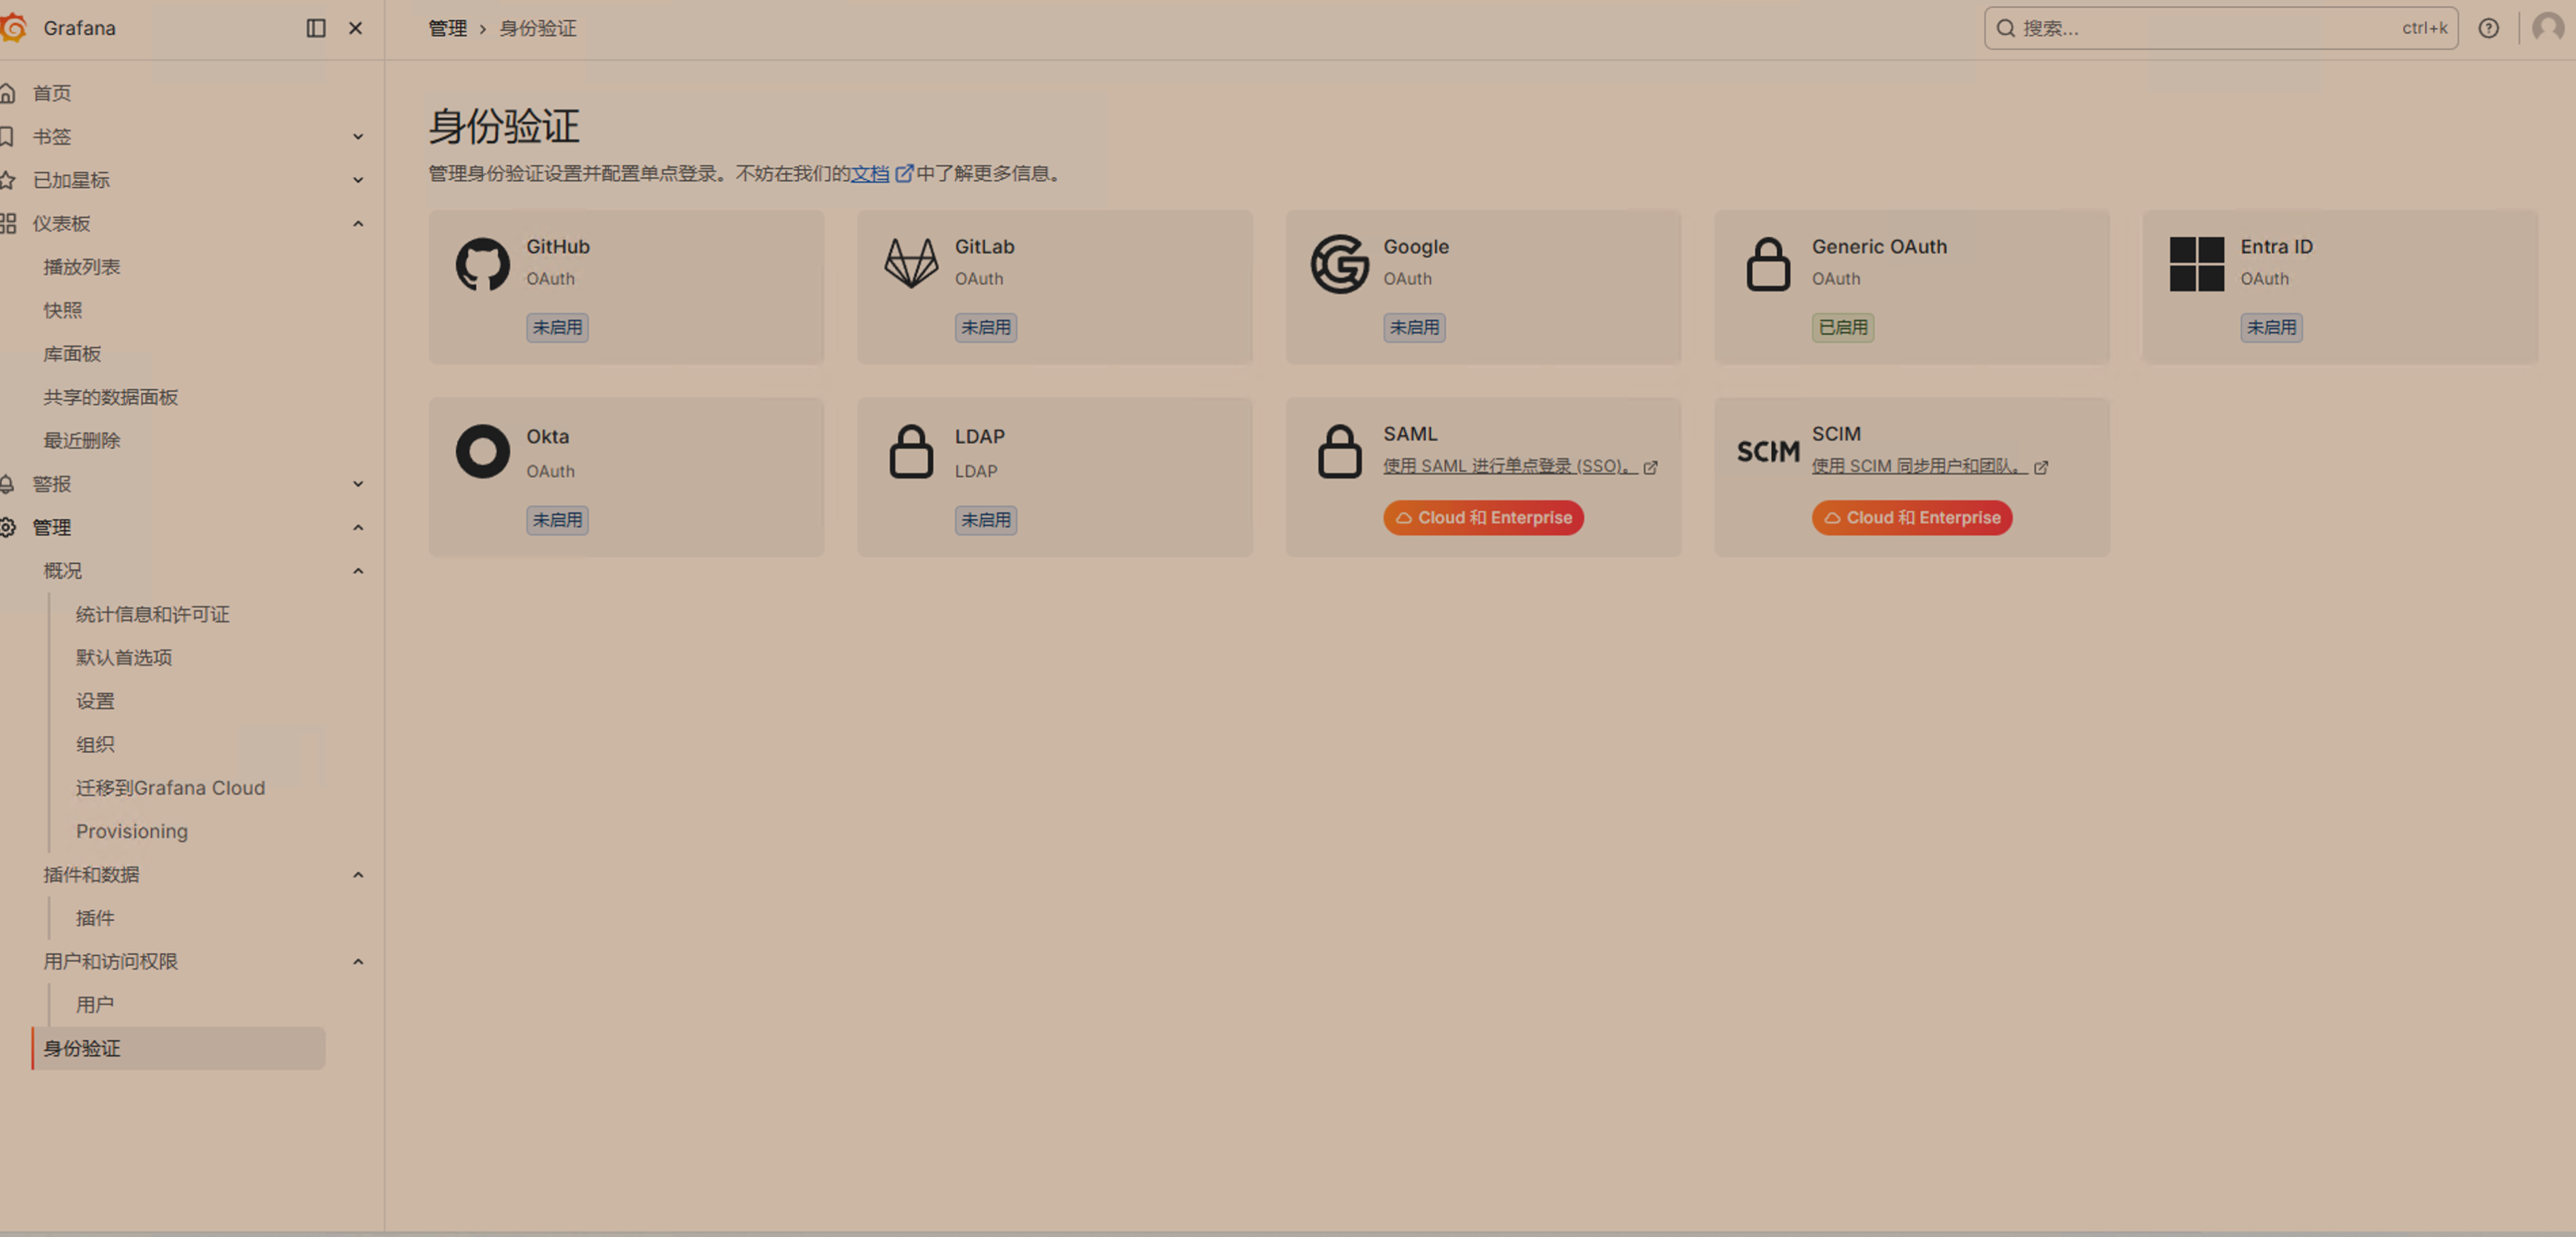This screenshot has height=1237, width=2576.
Task: Open 共享的数据面板 in the sidebar
Action: (x=111, y=397)
